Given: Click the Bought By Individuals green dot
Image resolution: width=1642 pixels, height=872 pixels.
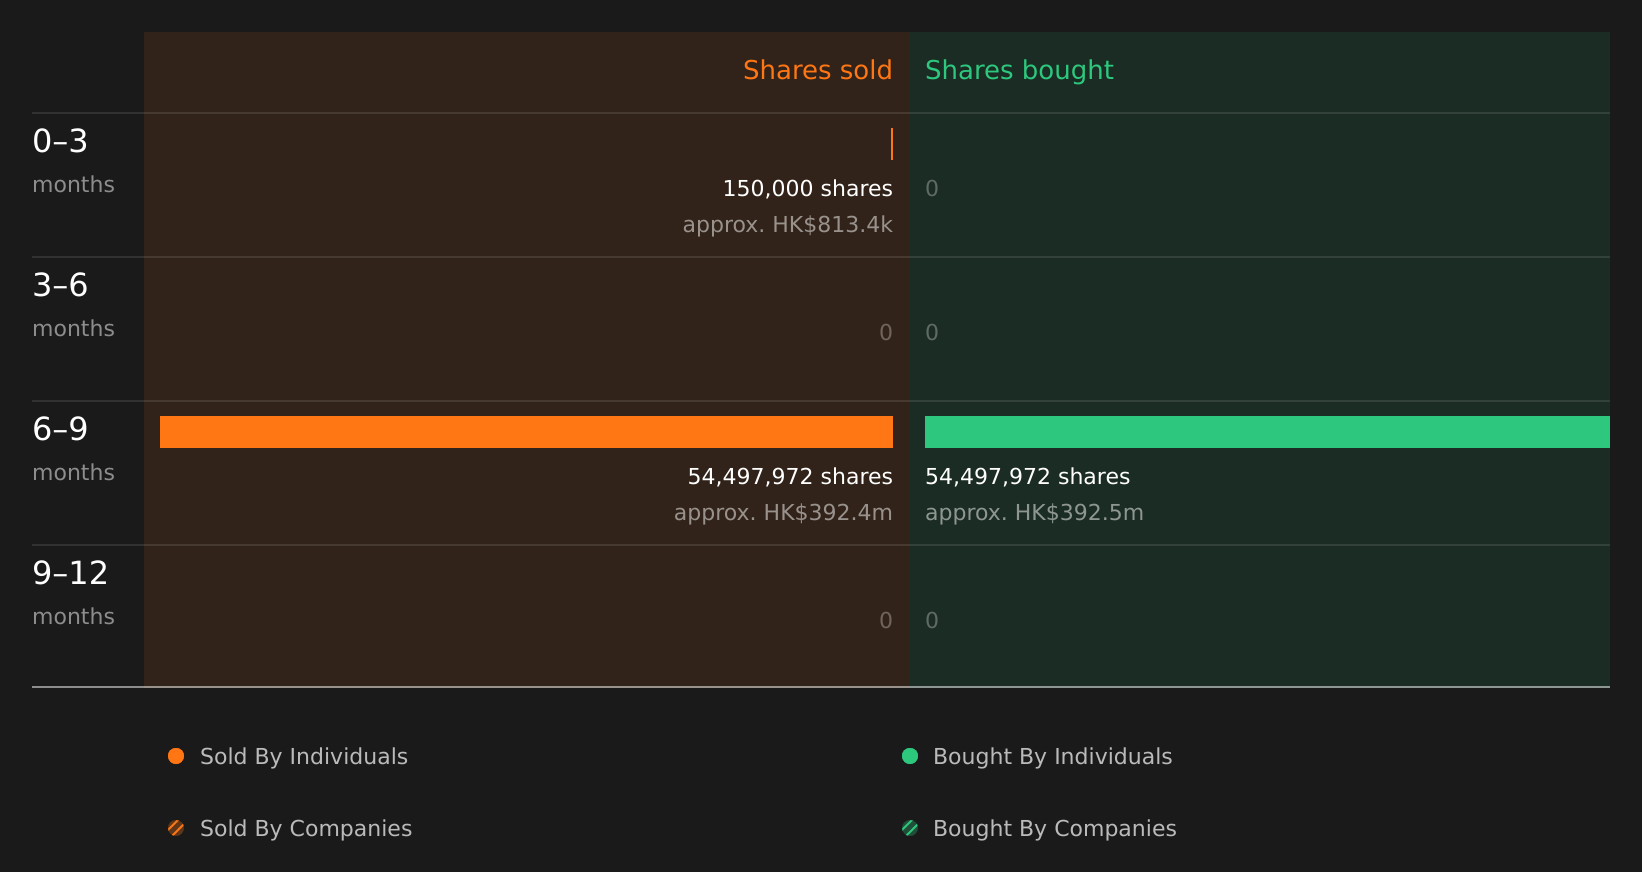Looking at the screenshot, I should [x=910, y=756].
